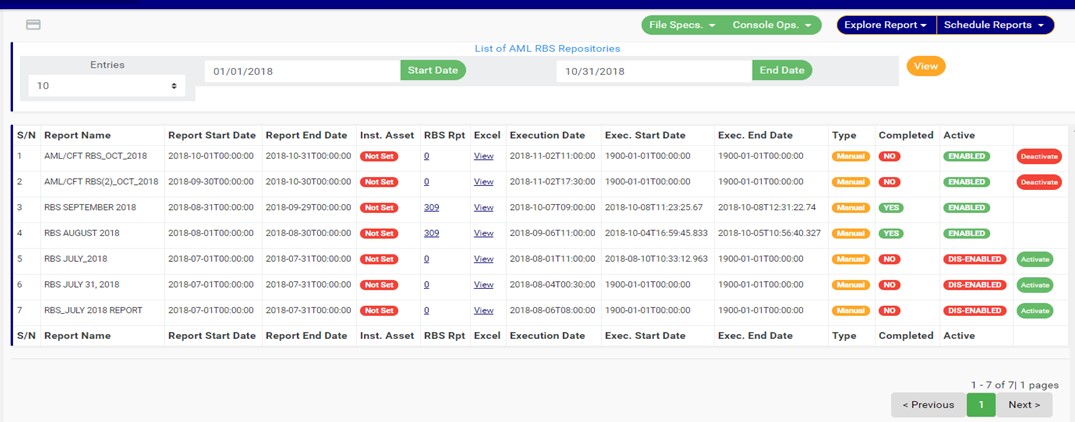Open RBS Rpt 309 link for RBS SEPTEMBER 2018
This screenshot has width=1075, height=422.
(x=431, y=208)
